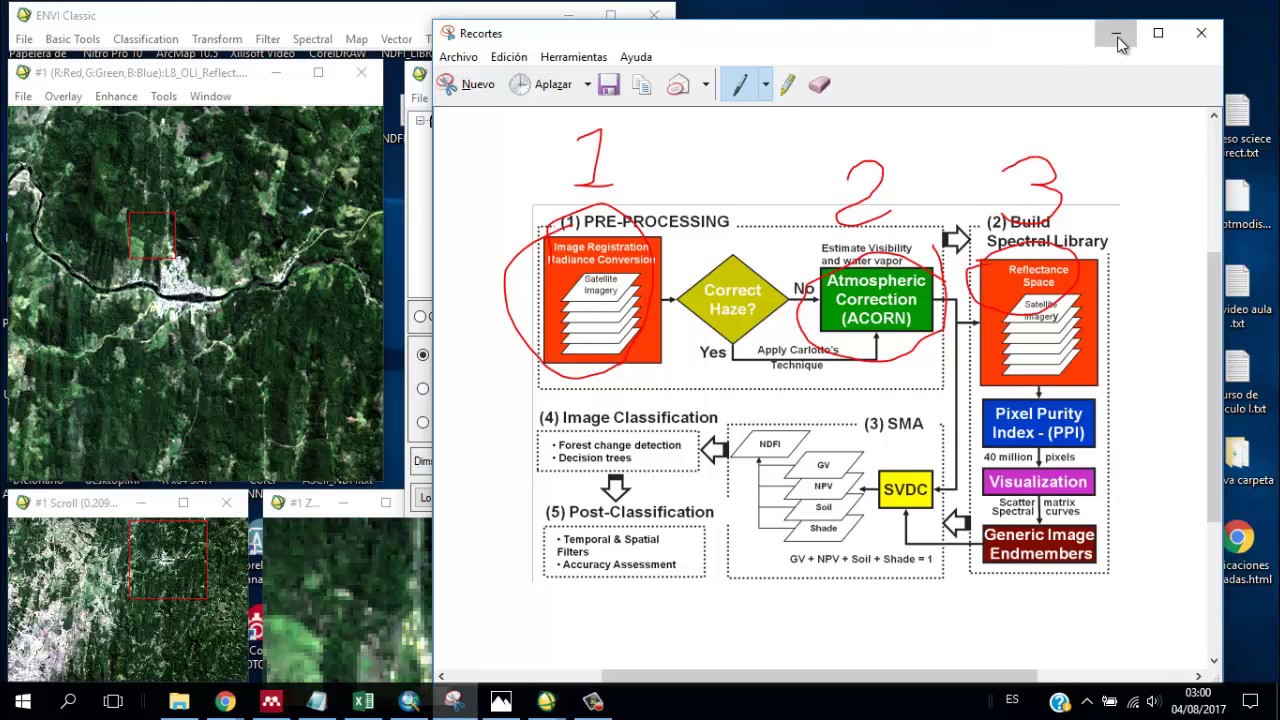
Task: Open the Edición menu
Action: (x=509, y=57)
